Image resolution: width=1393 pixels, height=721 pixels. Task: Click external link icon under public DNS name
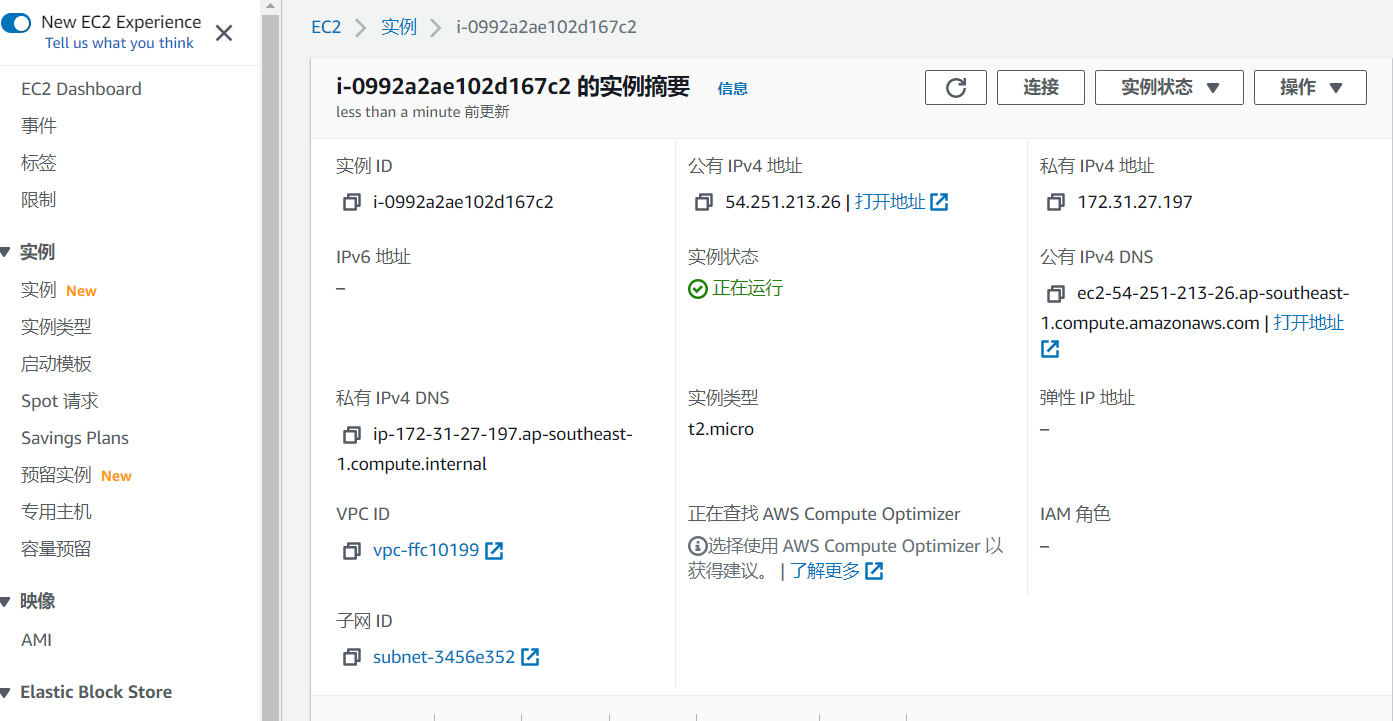1050,349
